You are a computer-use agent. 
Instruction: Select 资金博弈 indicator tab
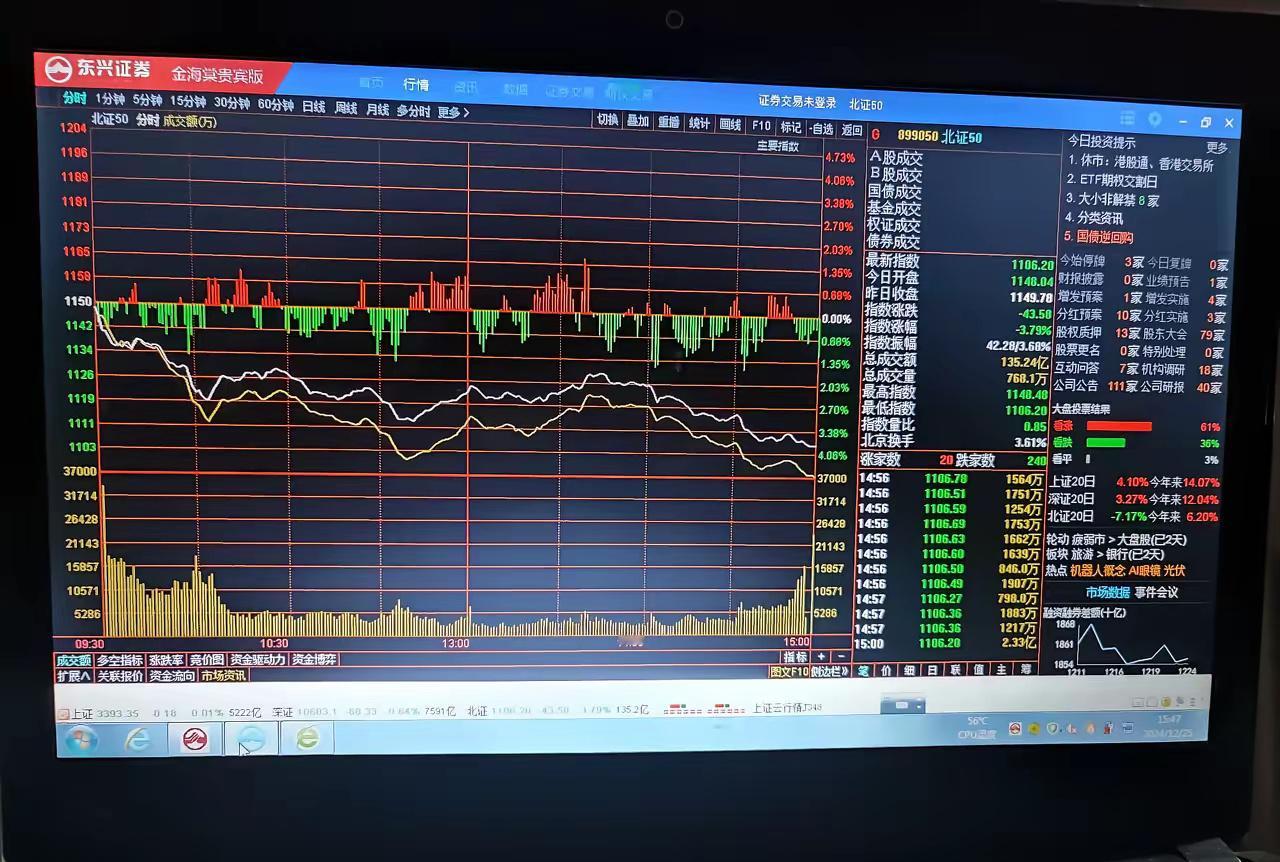point(314,660)
